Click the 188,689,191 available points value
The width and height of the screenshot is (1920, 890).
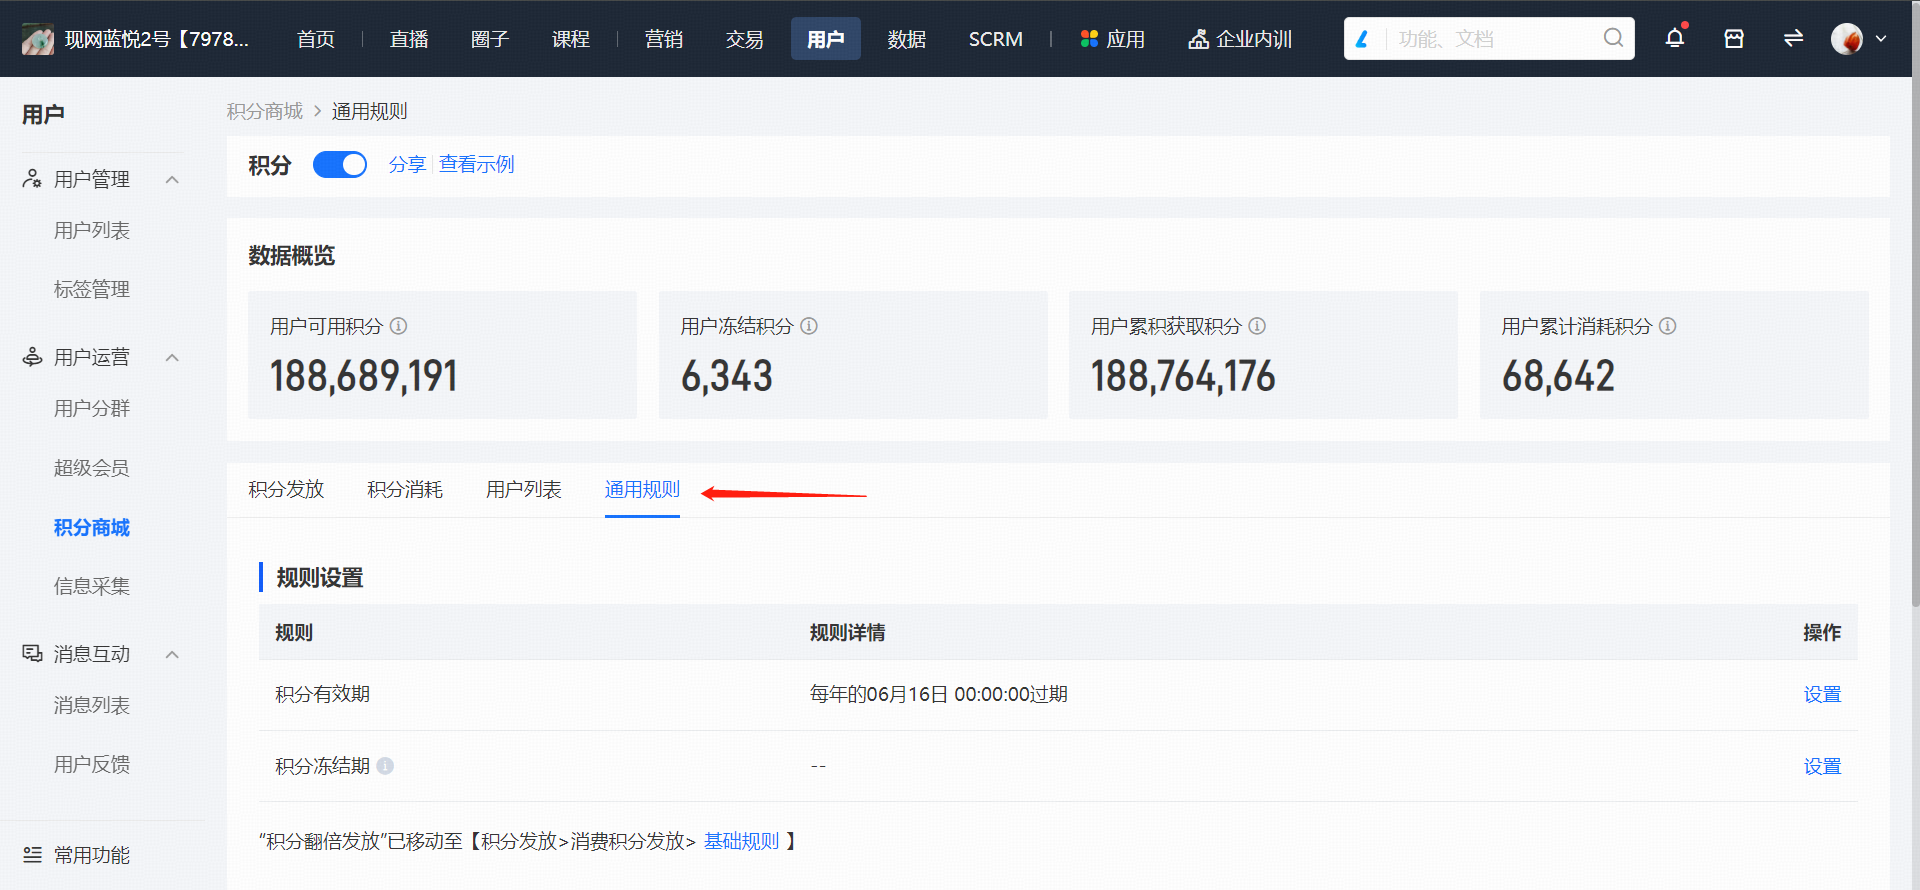(x=364, y=376)
